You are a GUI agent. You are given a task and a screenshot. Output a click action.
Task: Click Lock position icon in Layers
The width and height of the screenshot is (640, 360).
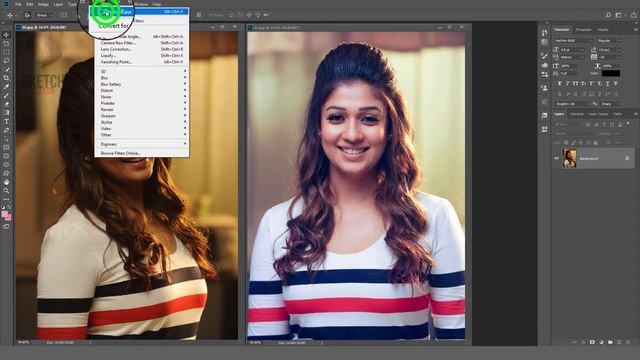(581, 142)
